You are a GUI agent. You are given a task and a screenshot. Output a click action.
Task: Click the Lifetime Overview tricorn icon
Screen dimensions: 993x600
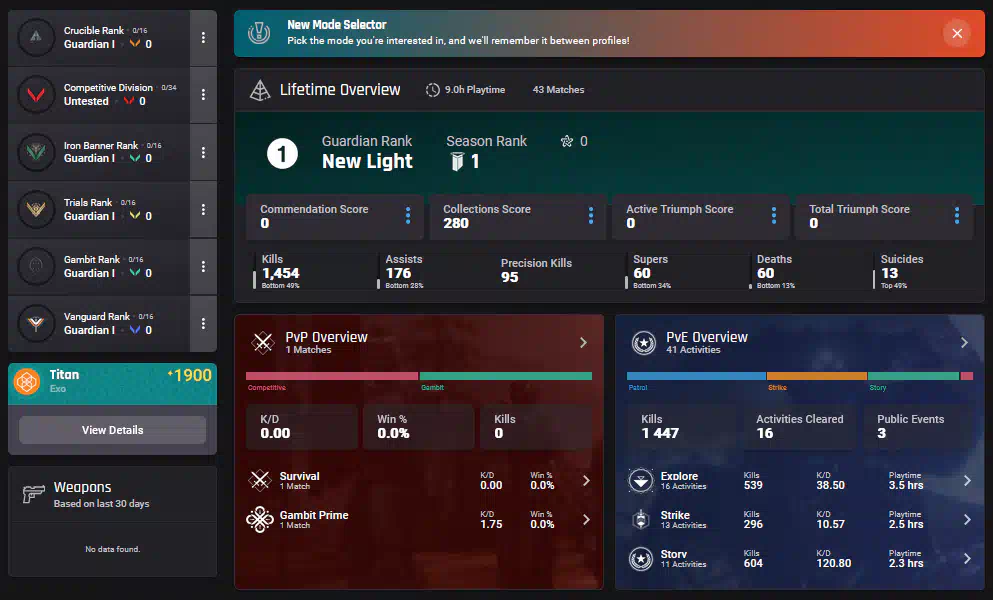[x=260, y=90]
